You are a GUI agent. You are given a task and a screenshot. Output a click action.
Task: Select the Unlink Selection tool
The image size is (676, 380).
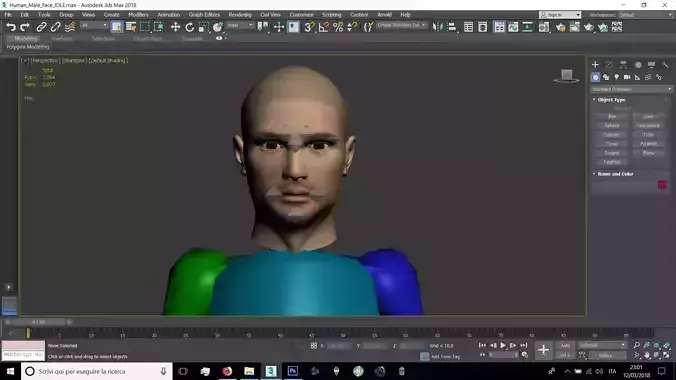[55, 27]
